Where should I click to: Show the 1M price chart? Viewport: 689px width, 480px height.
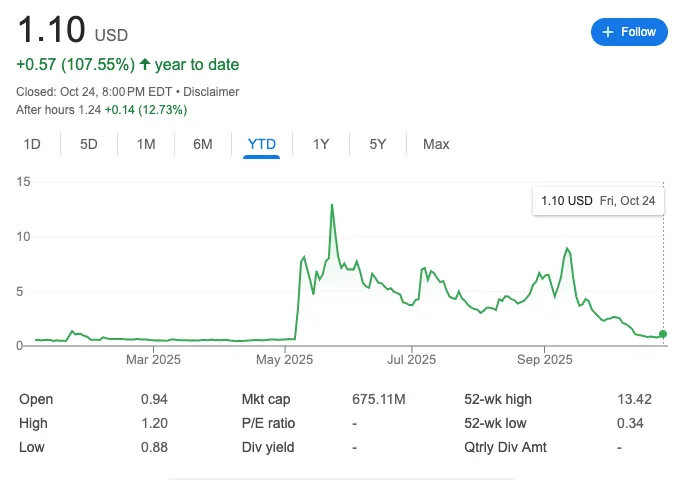click(146, 144)
